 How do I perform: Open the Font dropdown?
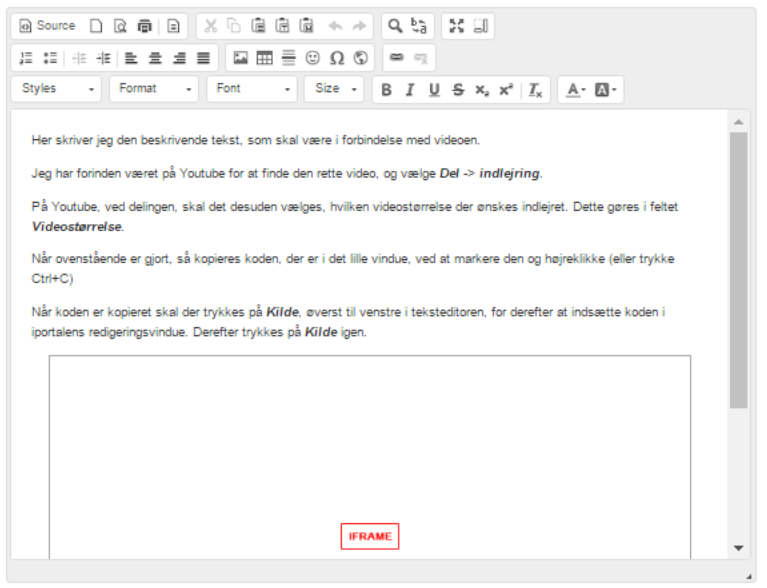click(x=251, y=89)
